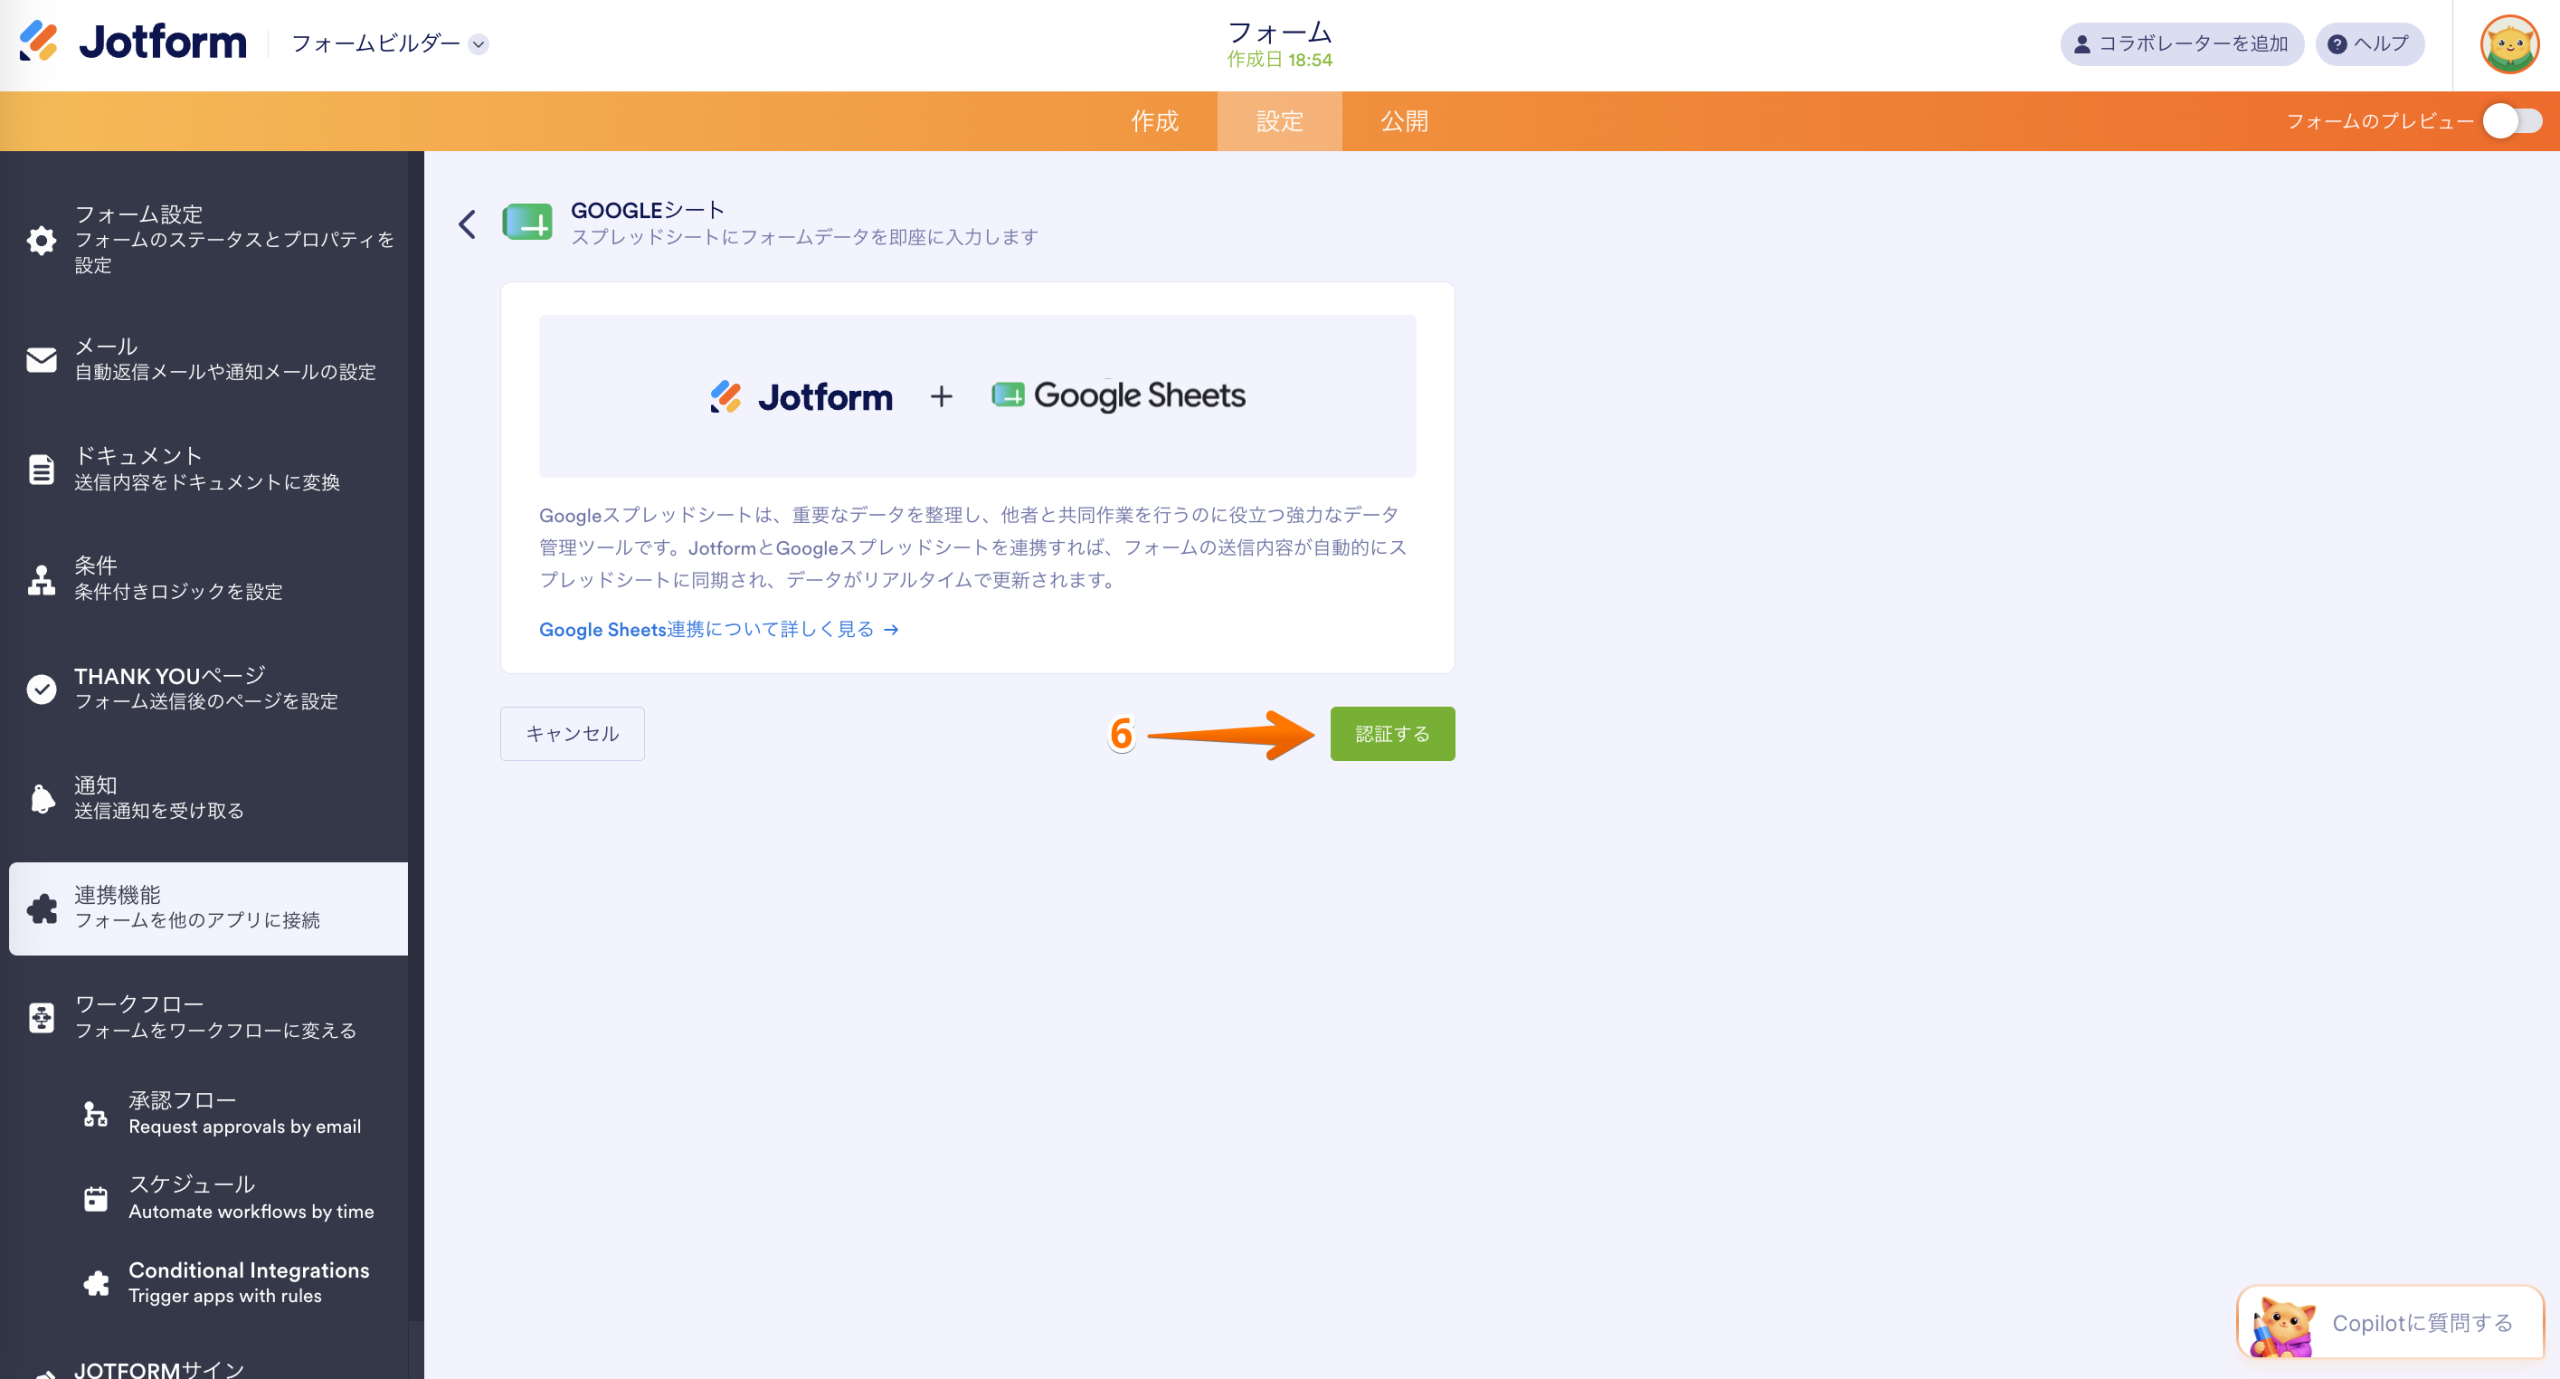
Task: Click the sidebar vertical scrollbar
Action: click(416, 735)
